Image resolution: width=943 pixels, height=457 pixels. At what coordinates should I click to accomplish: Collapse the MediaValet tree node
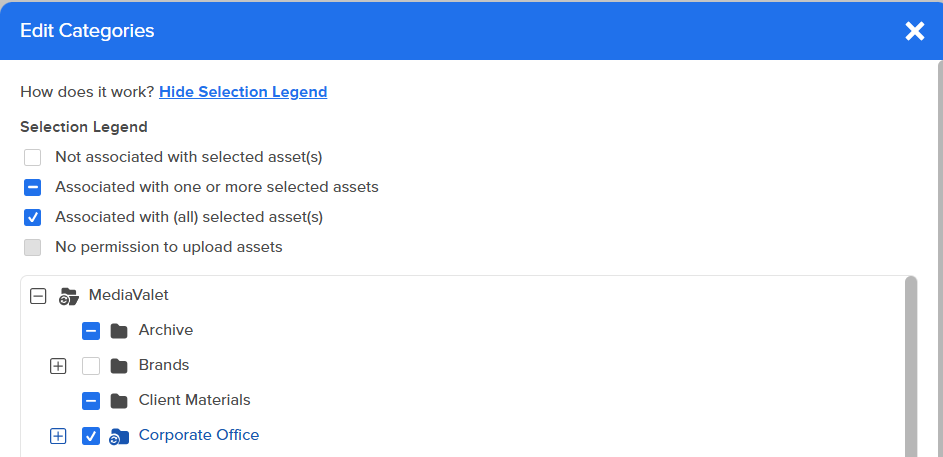pyautogui.click(x=38, y=296)
